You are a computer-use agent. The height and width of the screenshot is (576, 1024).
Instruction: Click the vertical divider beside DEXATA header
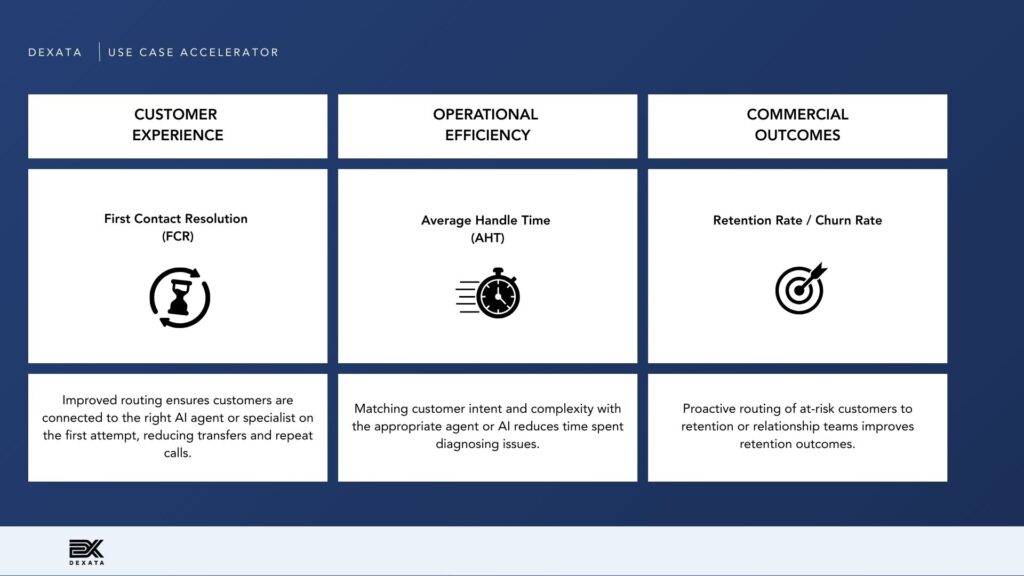point(99,52)
